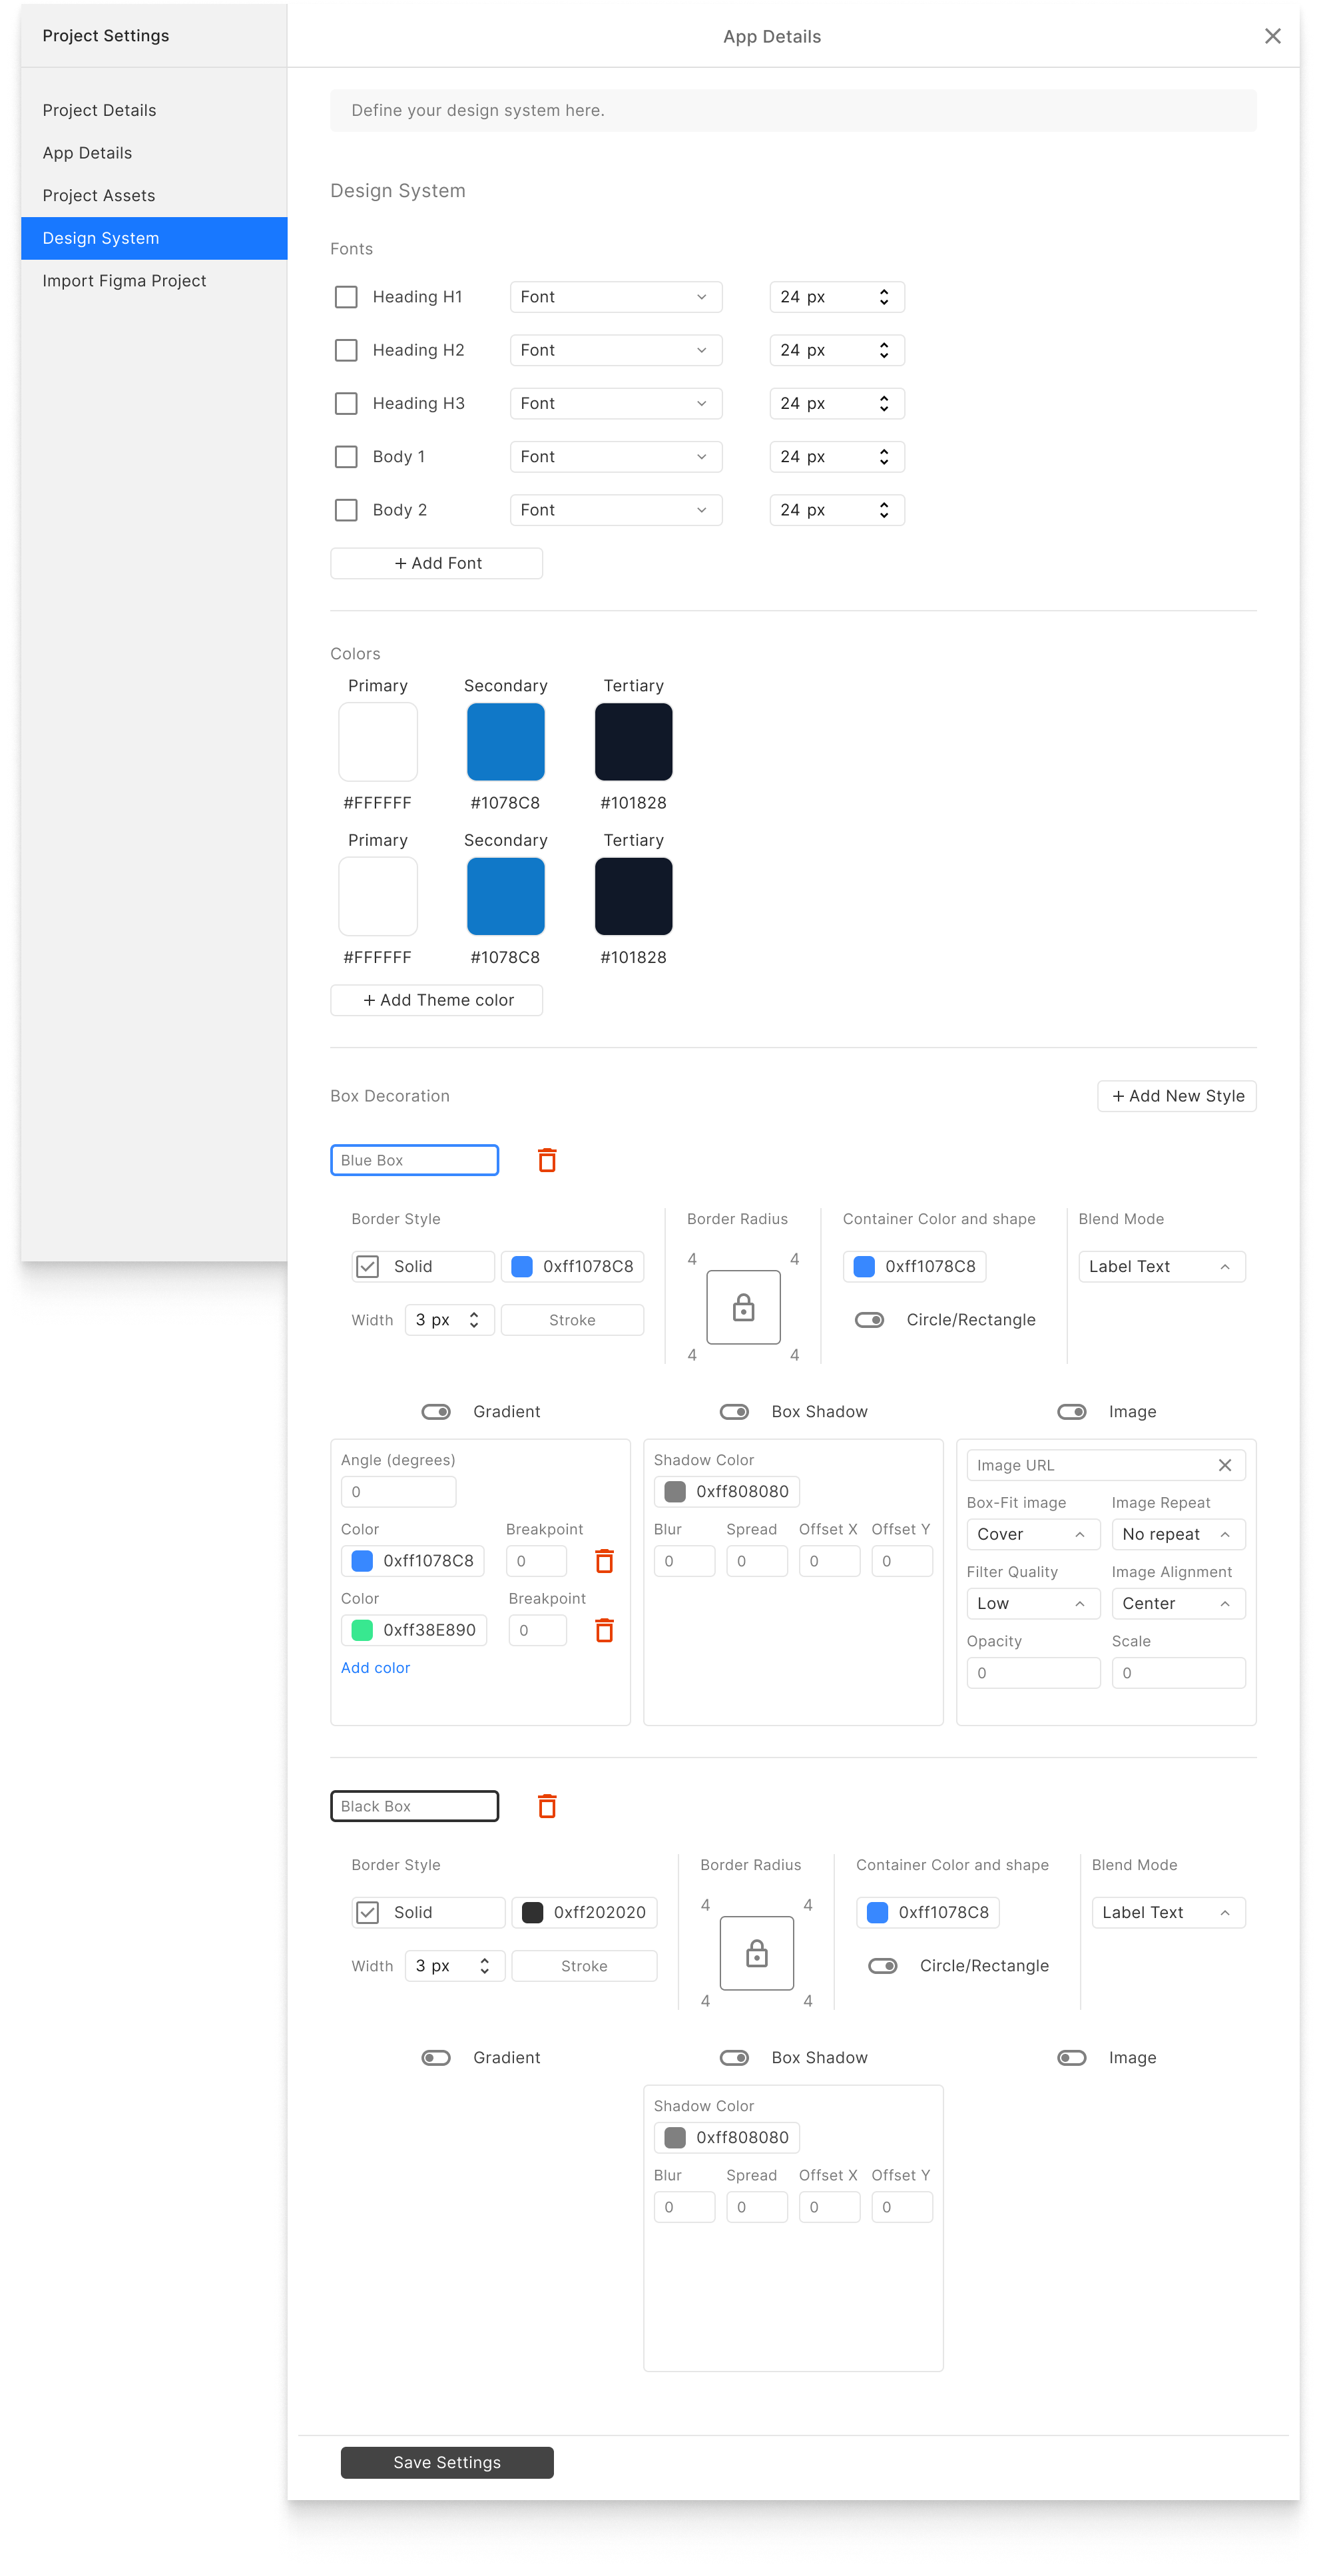The image size is (1321, 2576).
Task: Open the Blend Mode dropdown for Black Box
Action: [1167, 1912]
